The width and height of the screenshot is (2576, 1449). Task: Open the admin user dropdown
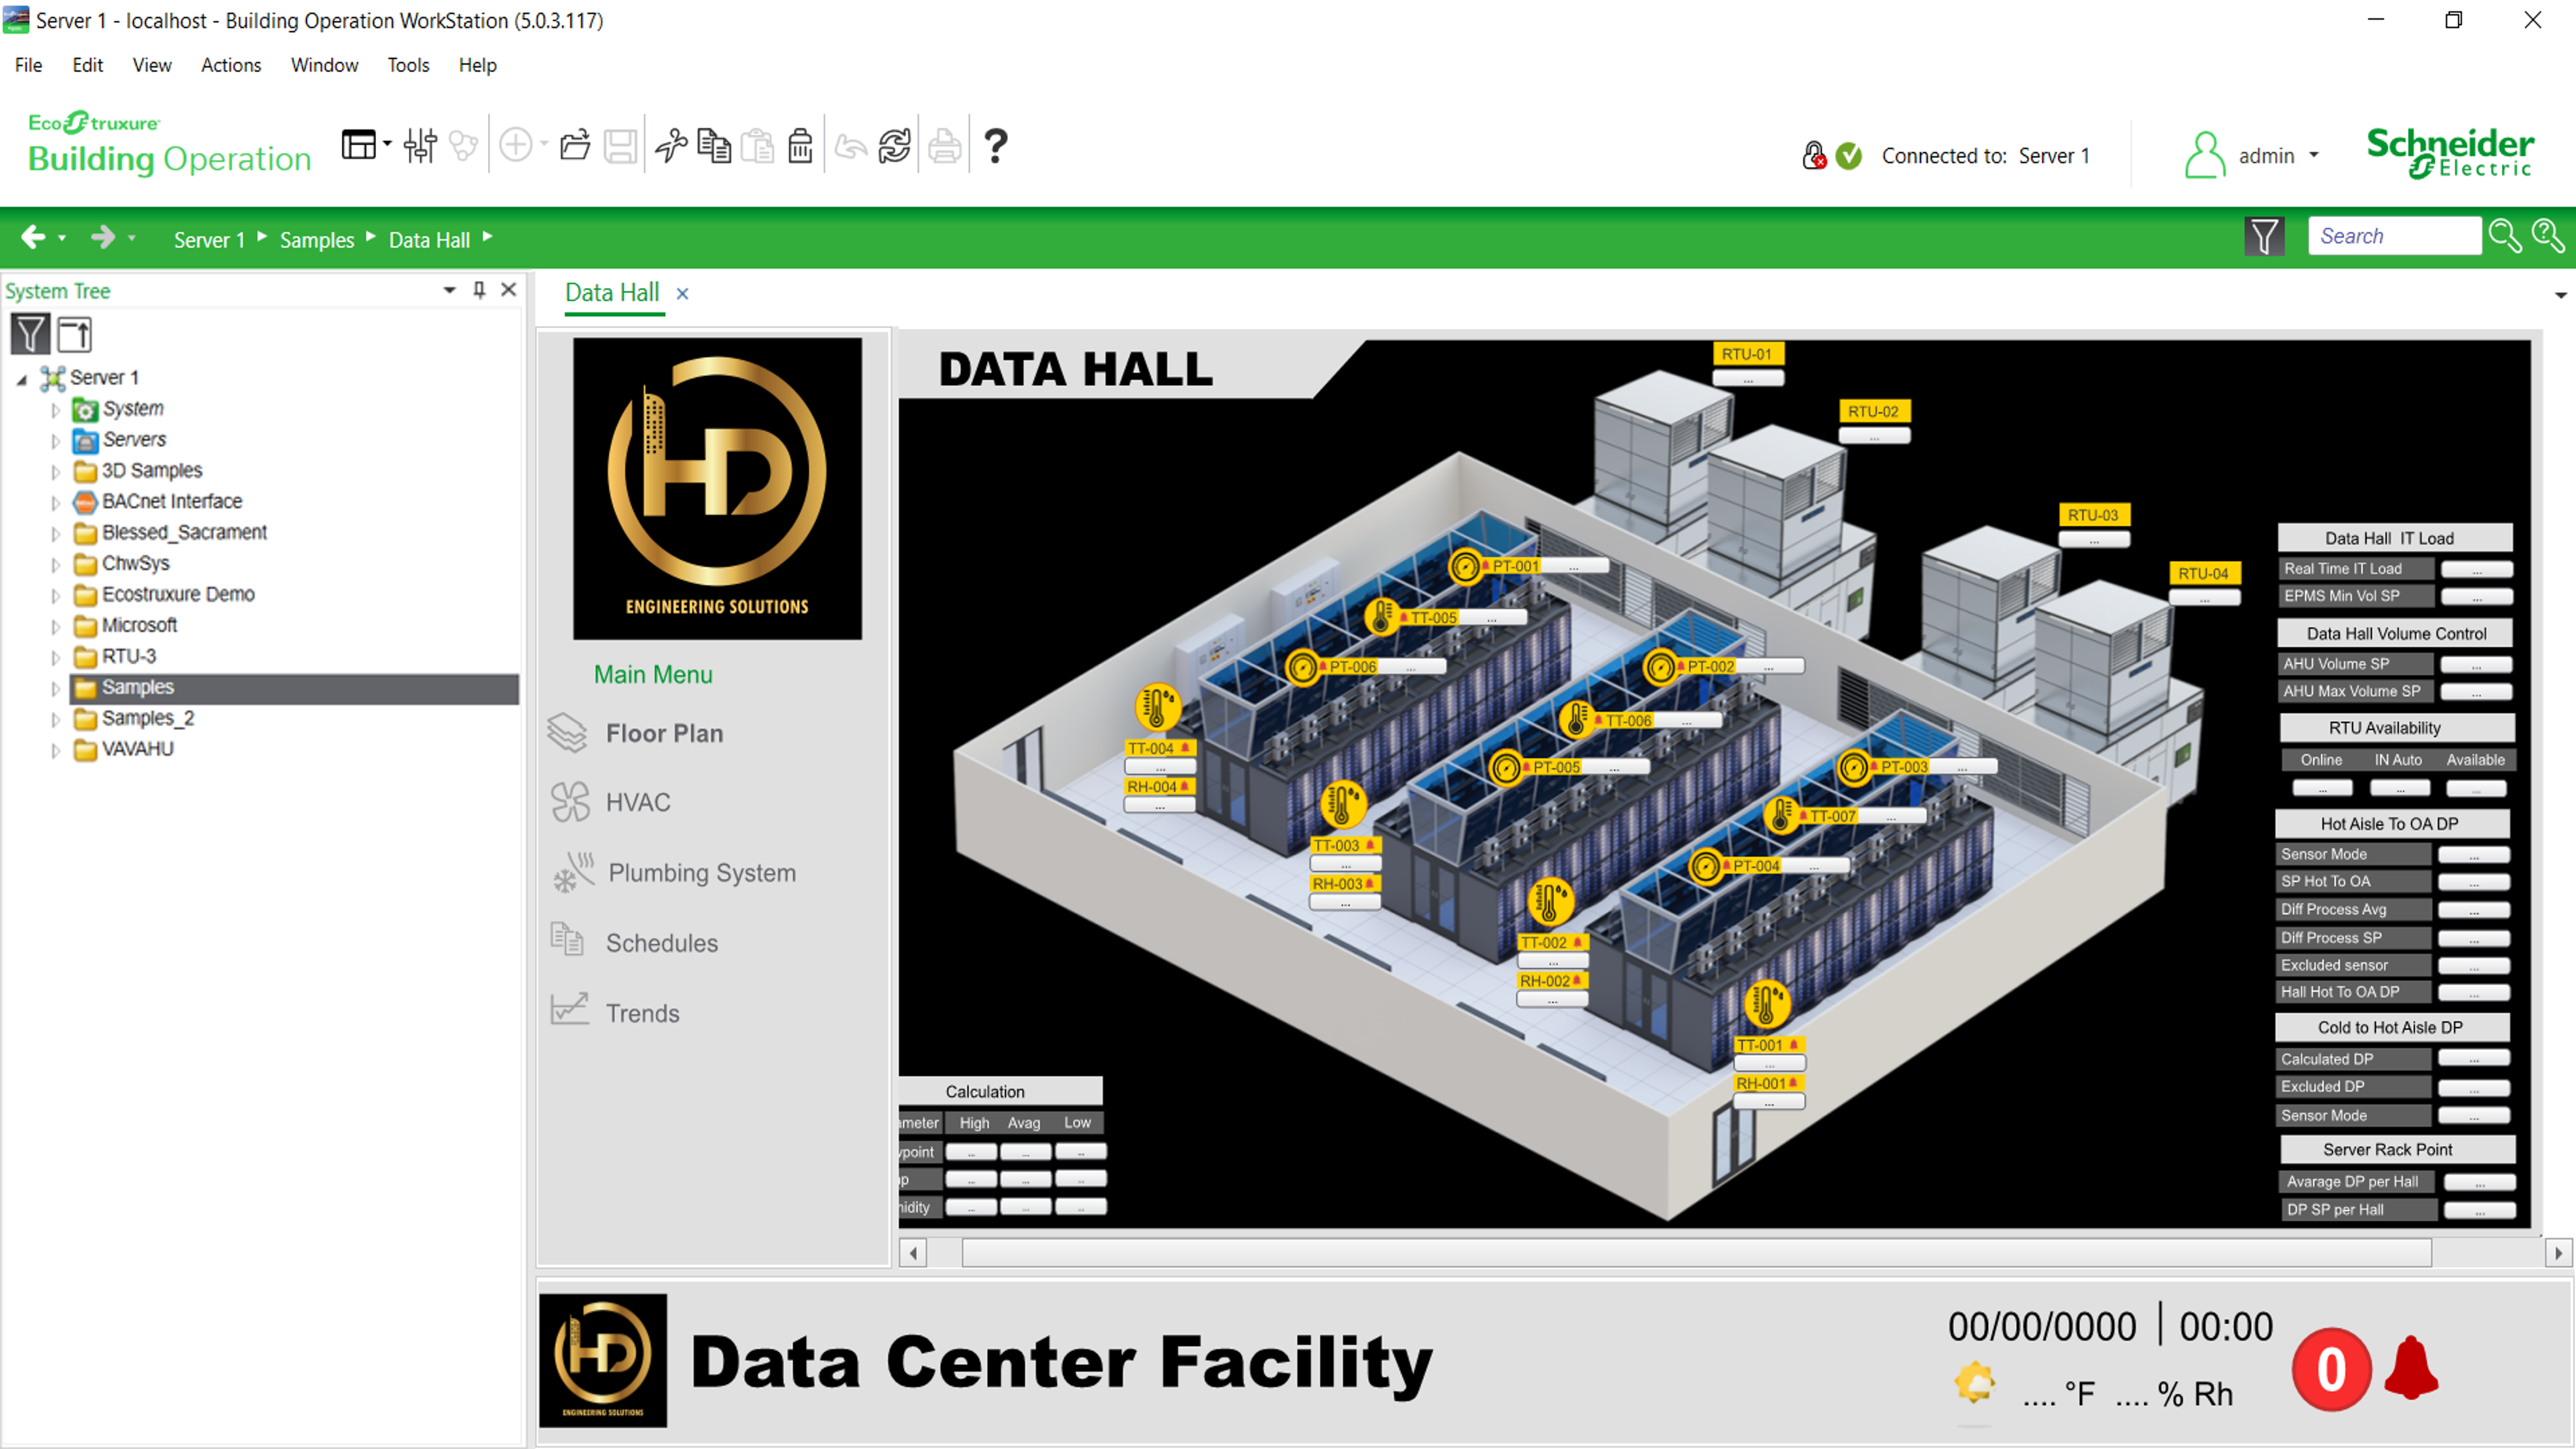(x=2314, y=156)
